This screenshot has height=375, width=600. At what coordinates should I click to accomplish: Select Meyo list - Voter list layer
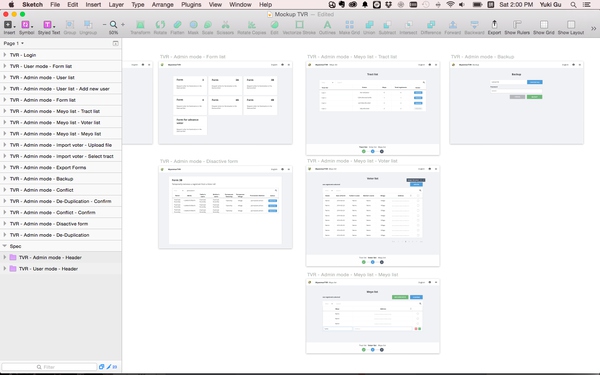pos(61,122)
